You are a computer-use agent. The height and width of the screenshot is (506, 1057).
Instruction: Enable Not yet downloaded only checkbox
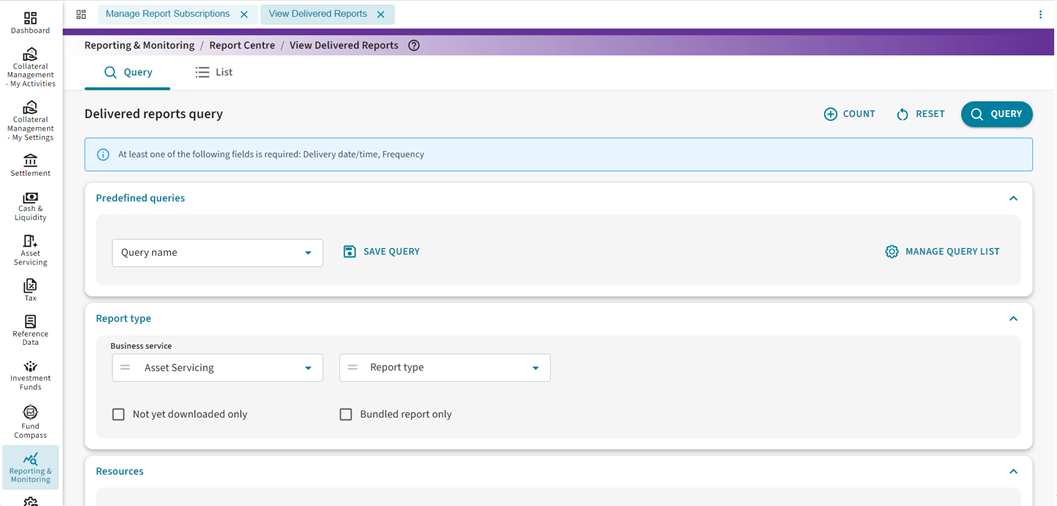pyautogui.click(x=118, y=414)
